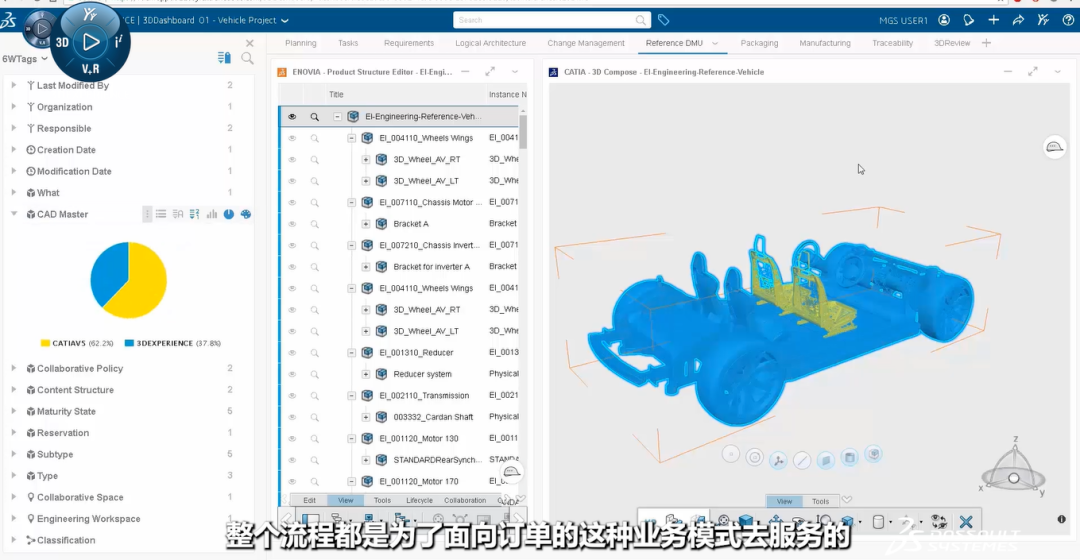Image resolution: width=1080 pixels, height=560 pixels.
Task: Collapse the EI_002110_Transmission node
Action: click(352, 396)
